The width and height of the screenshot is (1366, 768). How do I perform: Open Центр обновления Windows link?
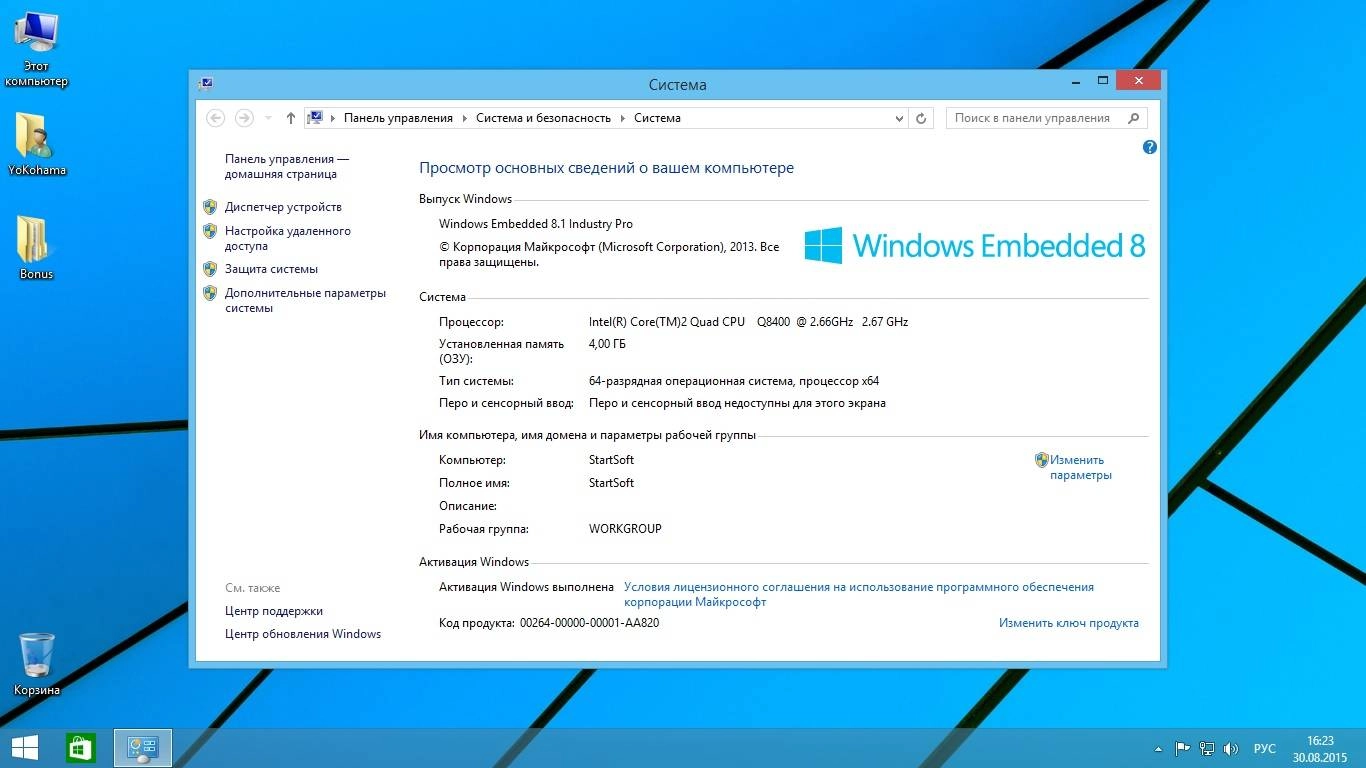click(x=303, y=634)
